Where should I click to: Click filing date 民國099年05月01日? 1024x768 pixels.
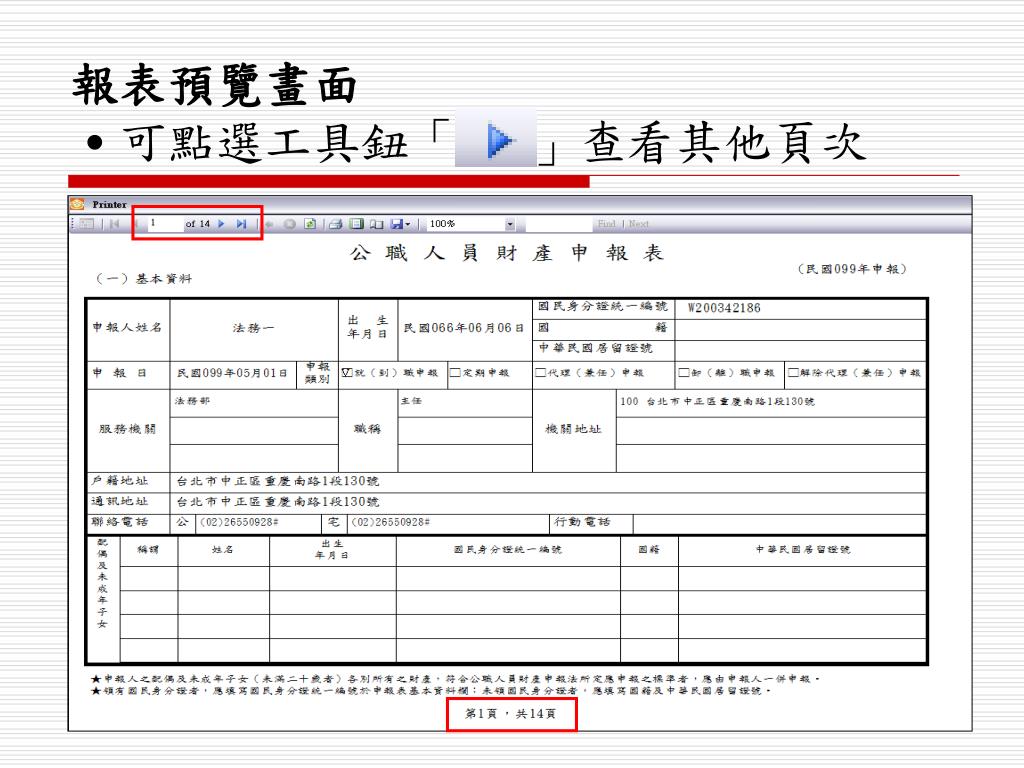[x=232, y=373]
